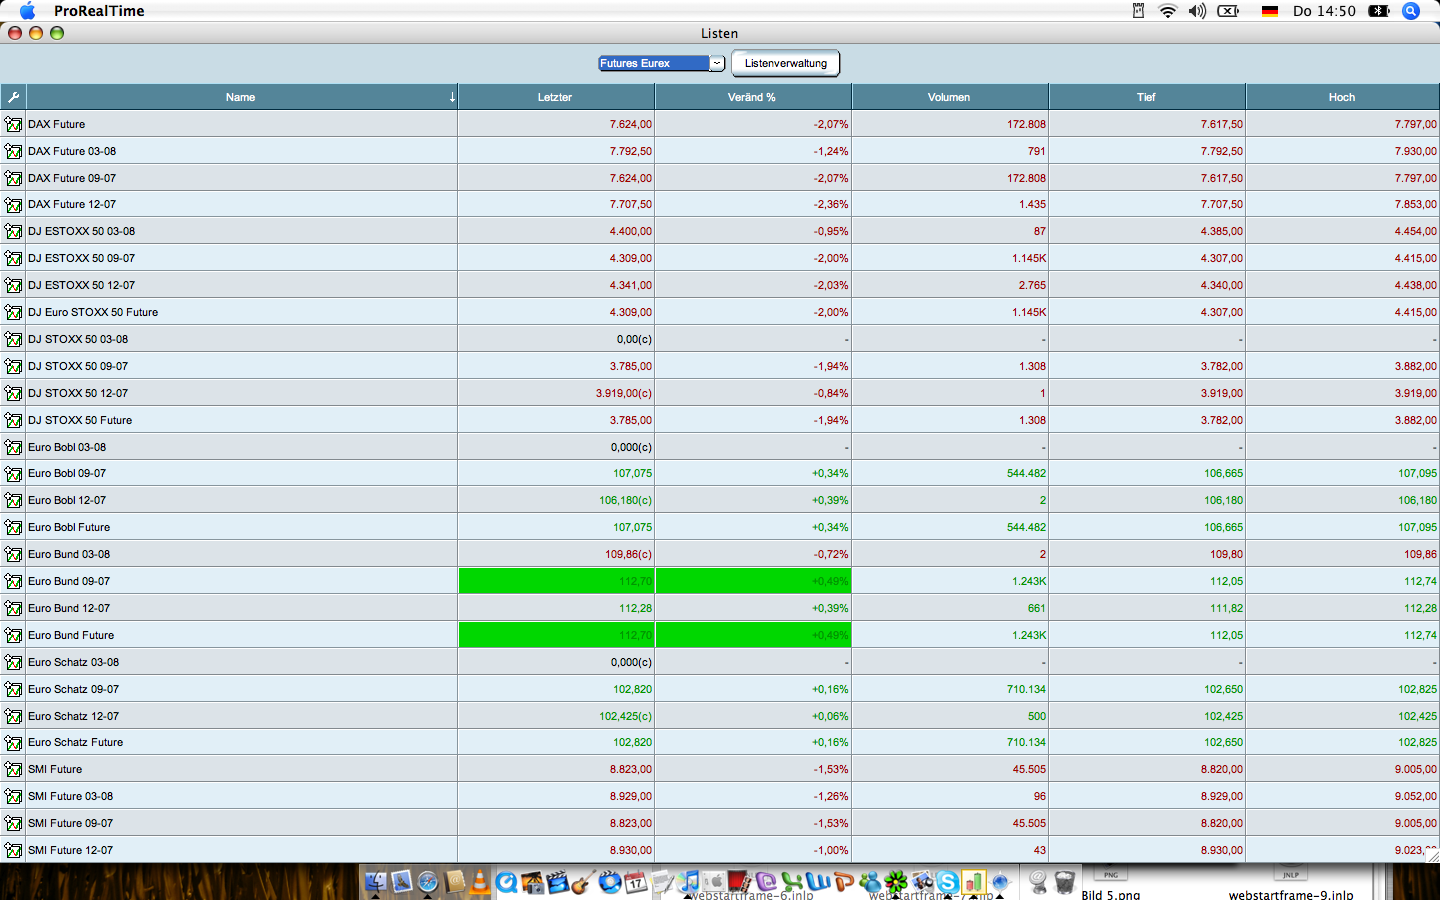Click the '8.929,00' Letzter value for SMI Future 03-08

[631, 797]
